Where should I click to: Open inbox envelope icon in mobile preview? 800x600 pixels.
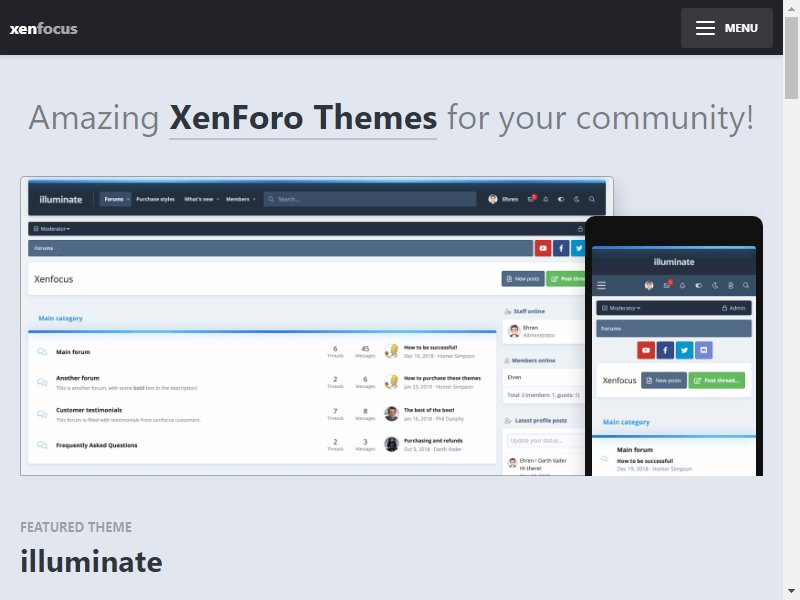(667, 285)
